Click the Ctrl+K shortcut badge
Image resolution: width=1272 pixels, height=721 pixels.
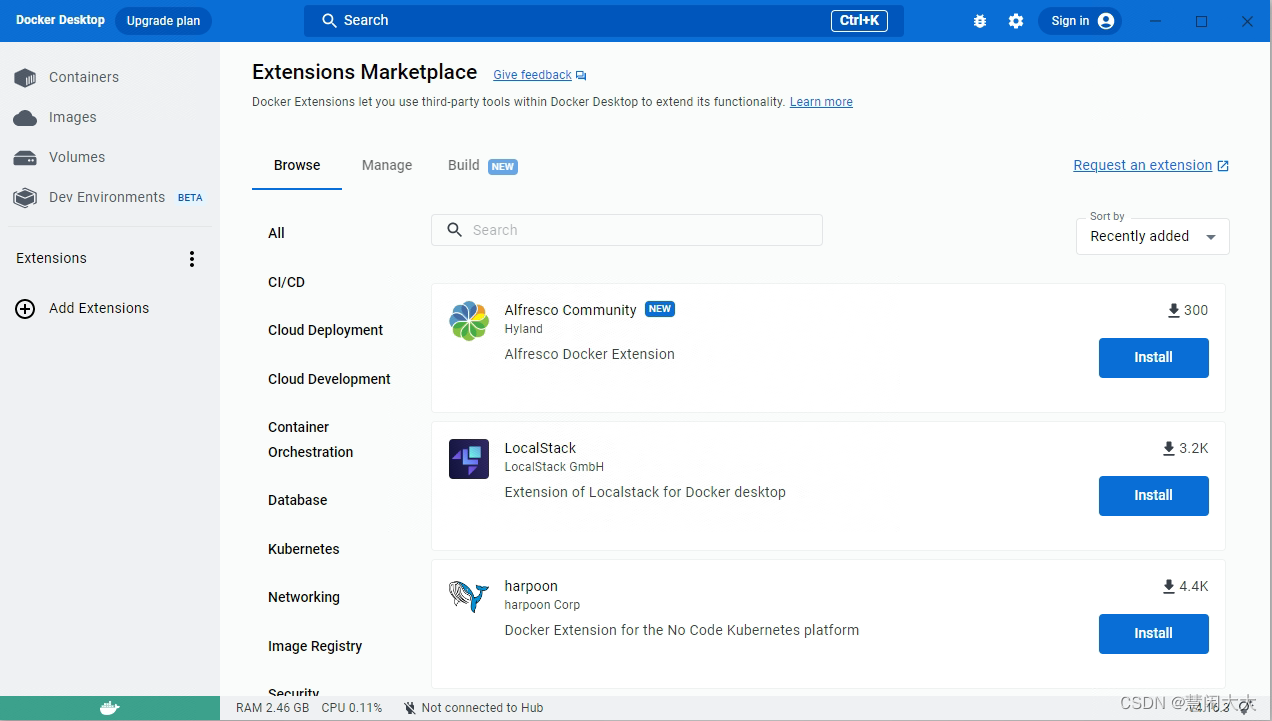click(859, 21)
